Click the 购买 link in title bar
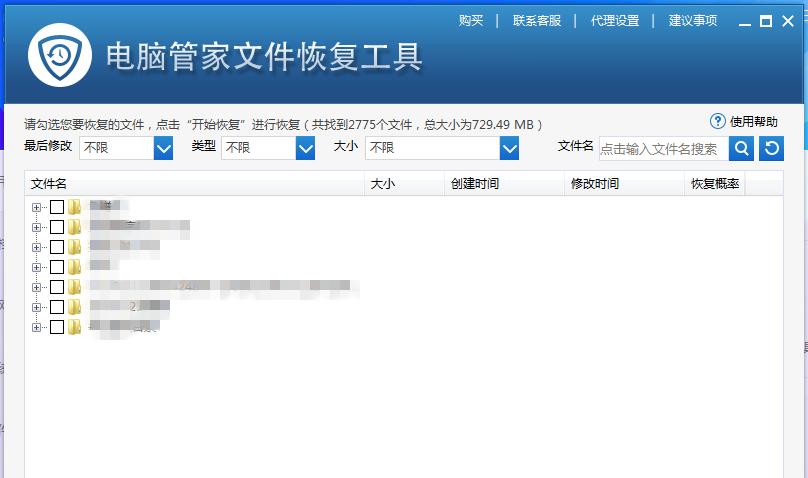808x478 pixels. 471,21
